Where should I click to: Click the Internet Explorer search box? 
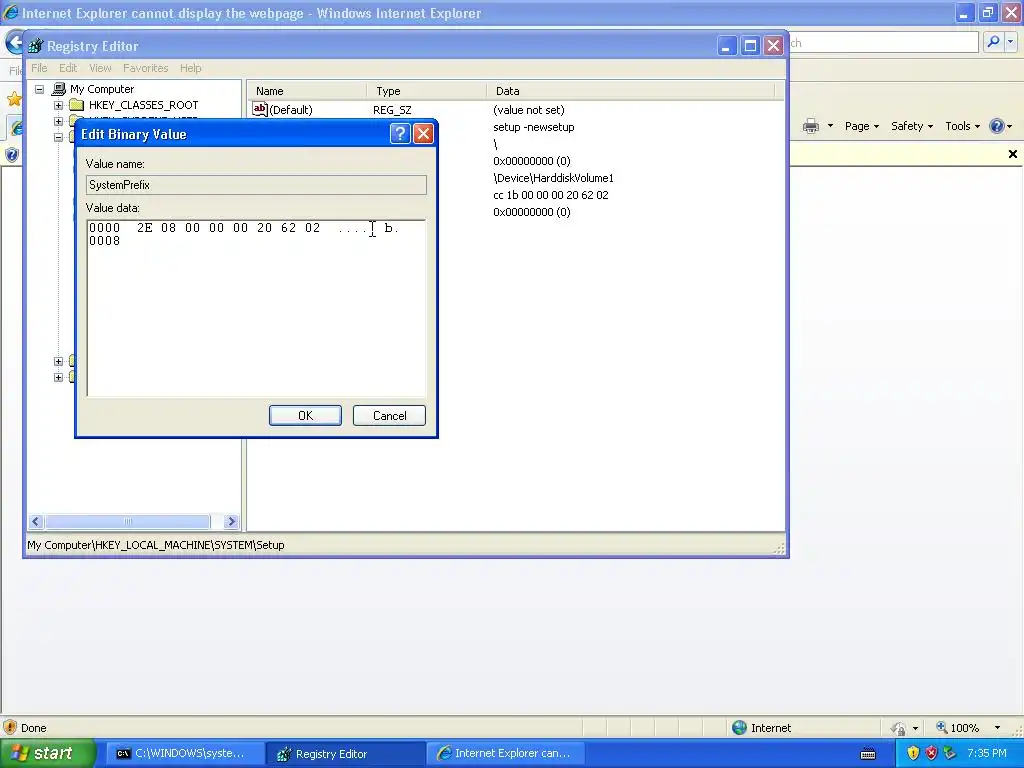tap(883, 42)
